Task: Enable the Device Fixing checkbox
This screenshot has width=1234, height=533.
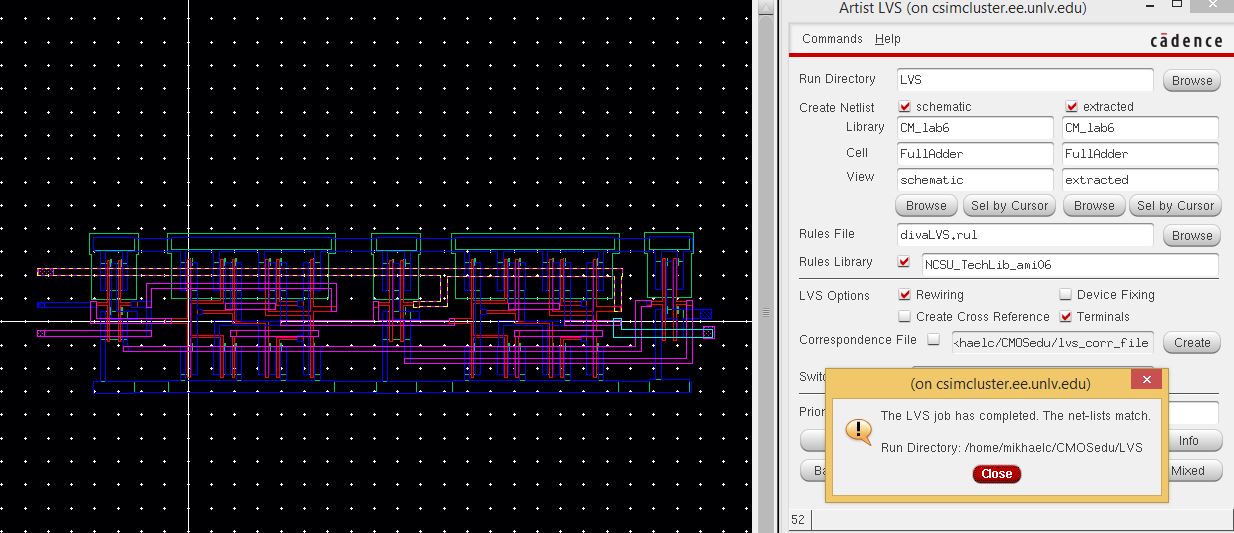Action: click(x=1066, y=295)
